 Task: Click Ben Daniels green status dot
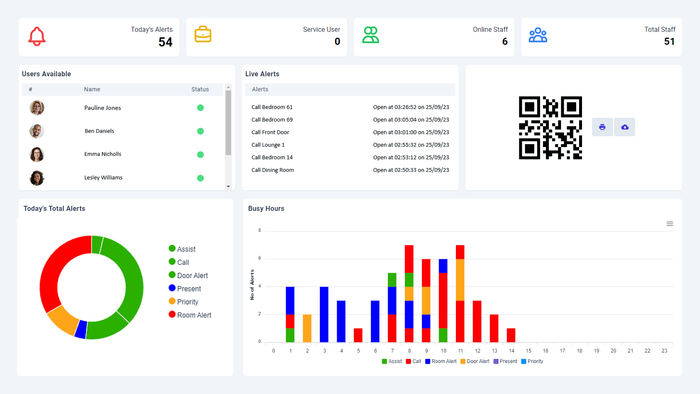point(200,131)
